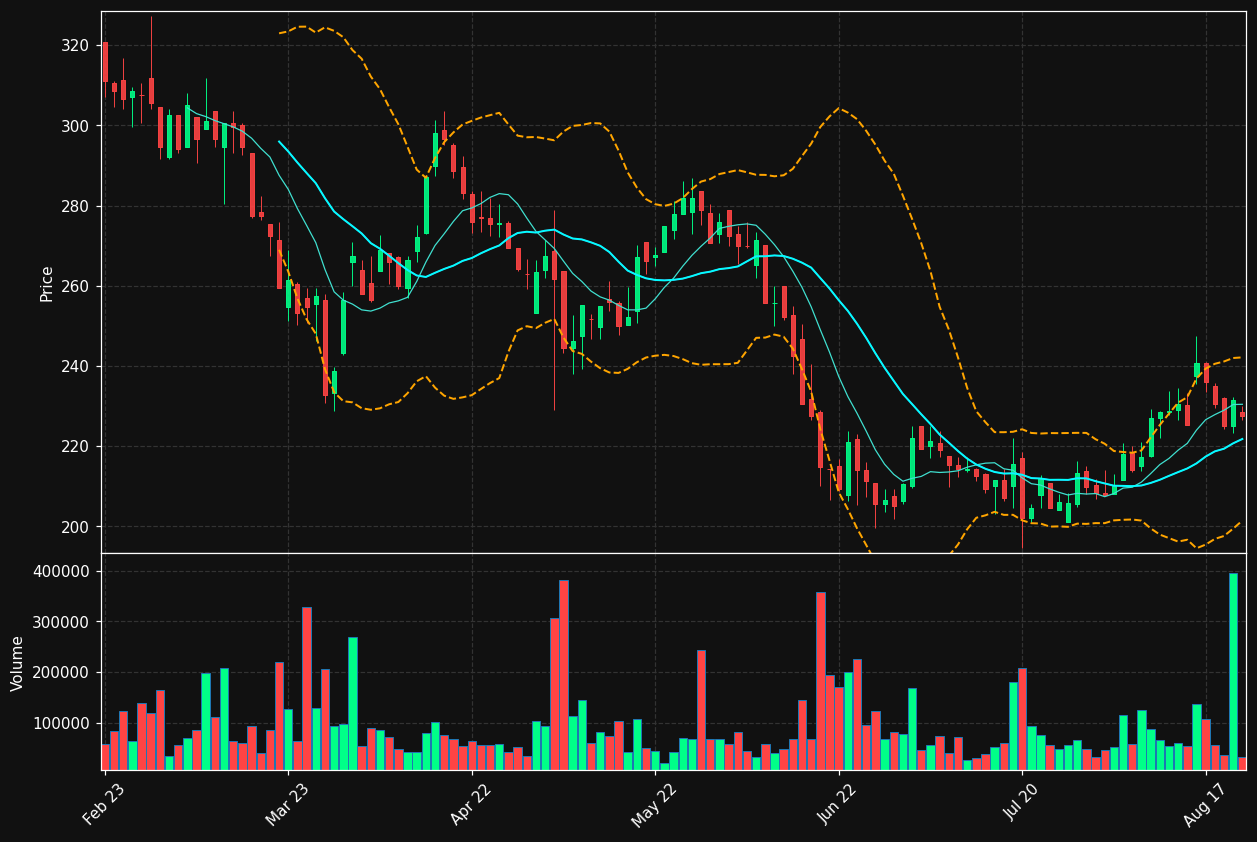This screenshot has height=842, width=1257.
Task: Click the 220 price axis label
Action: (76, 446)
